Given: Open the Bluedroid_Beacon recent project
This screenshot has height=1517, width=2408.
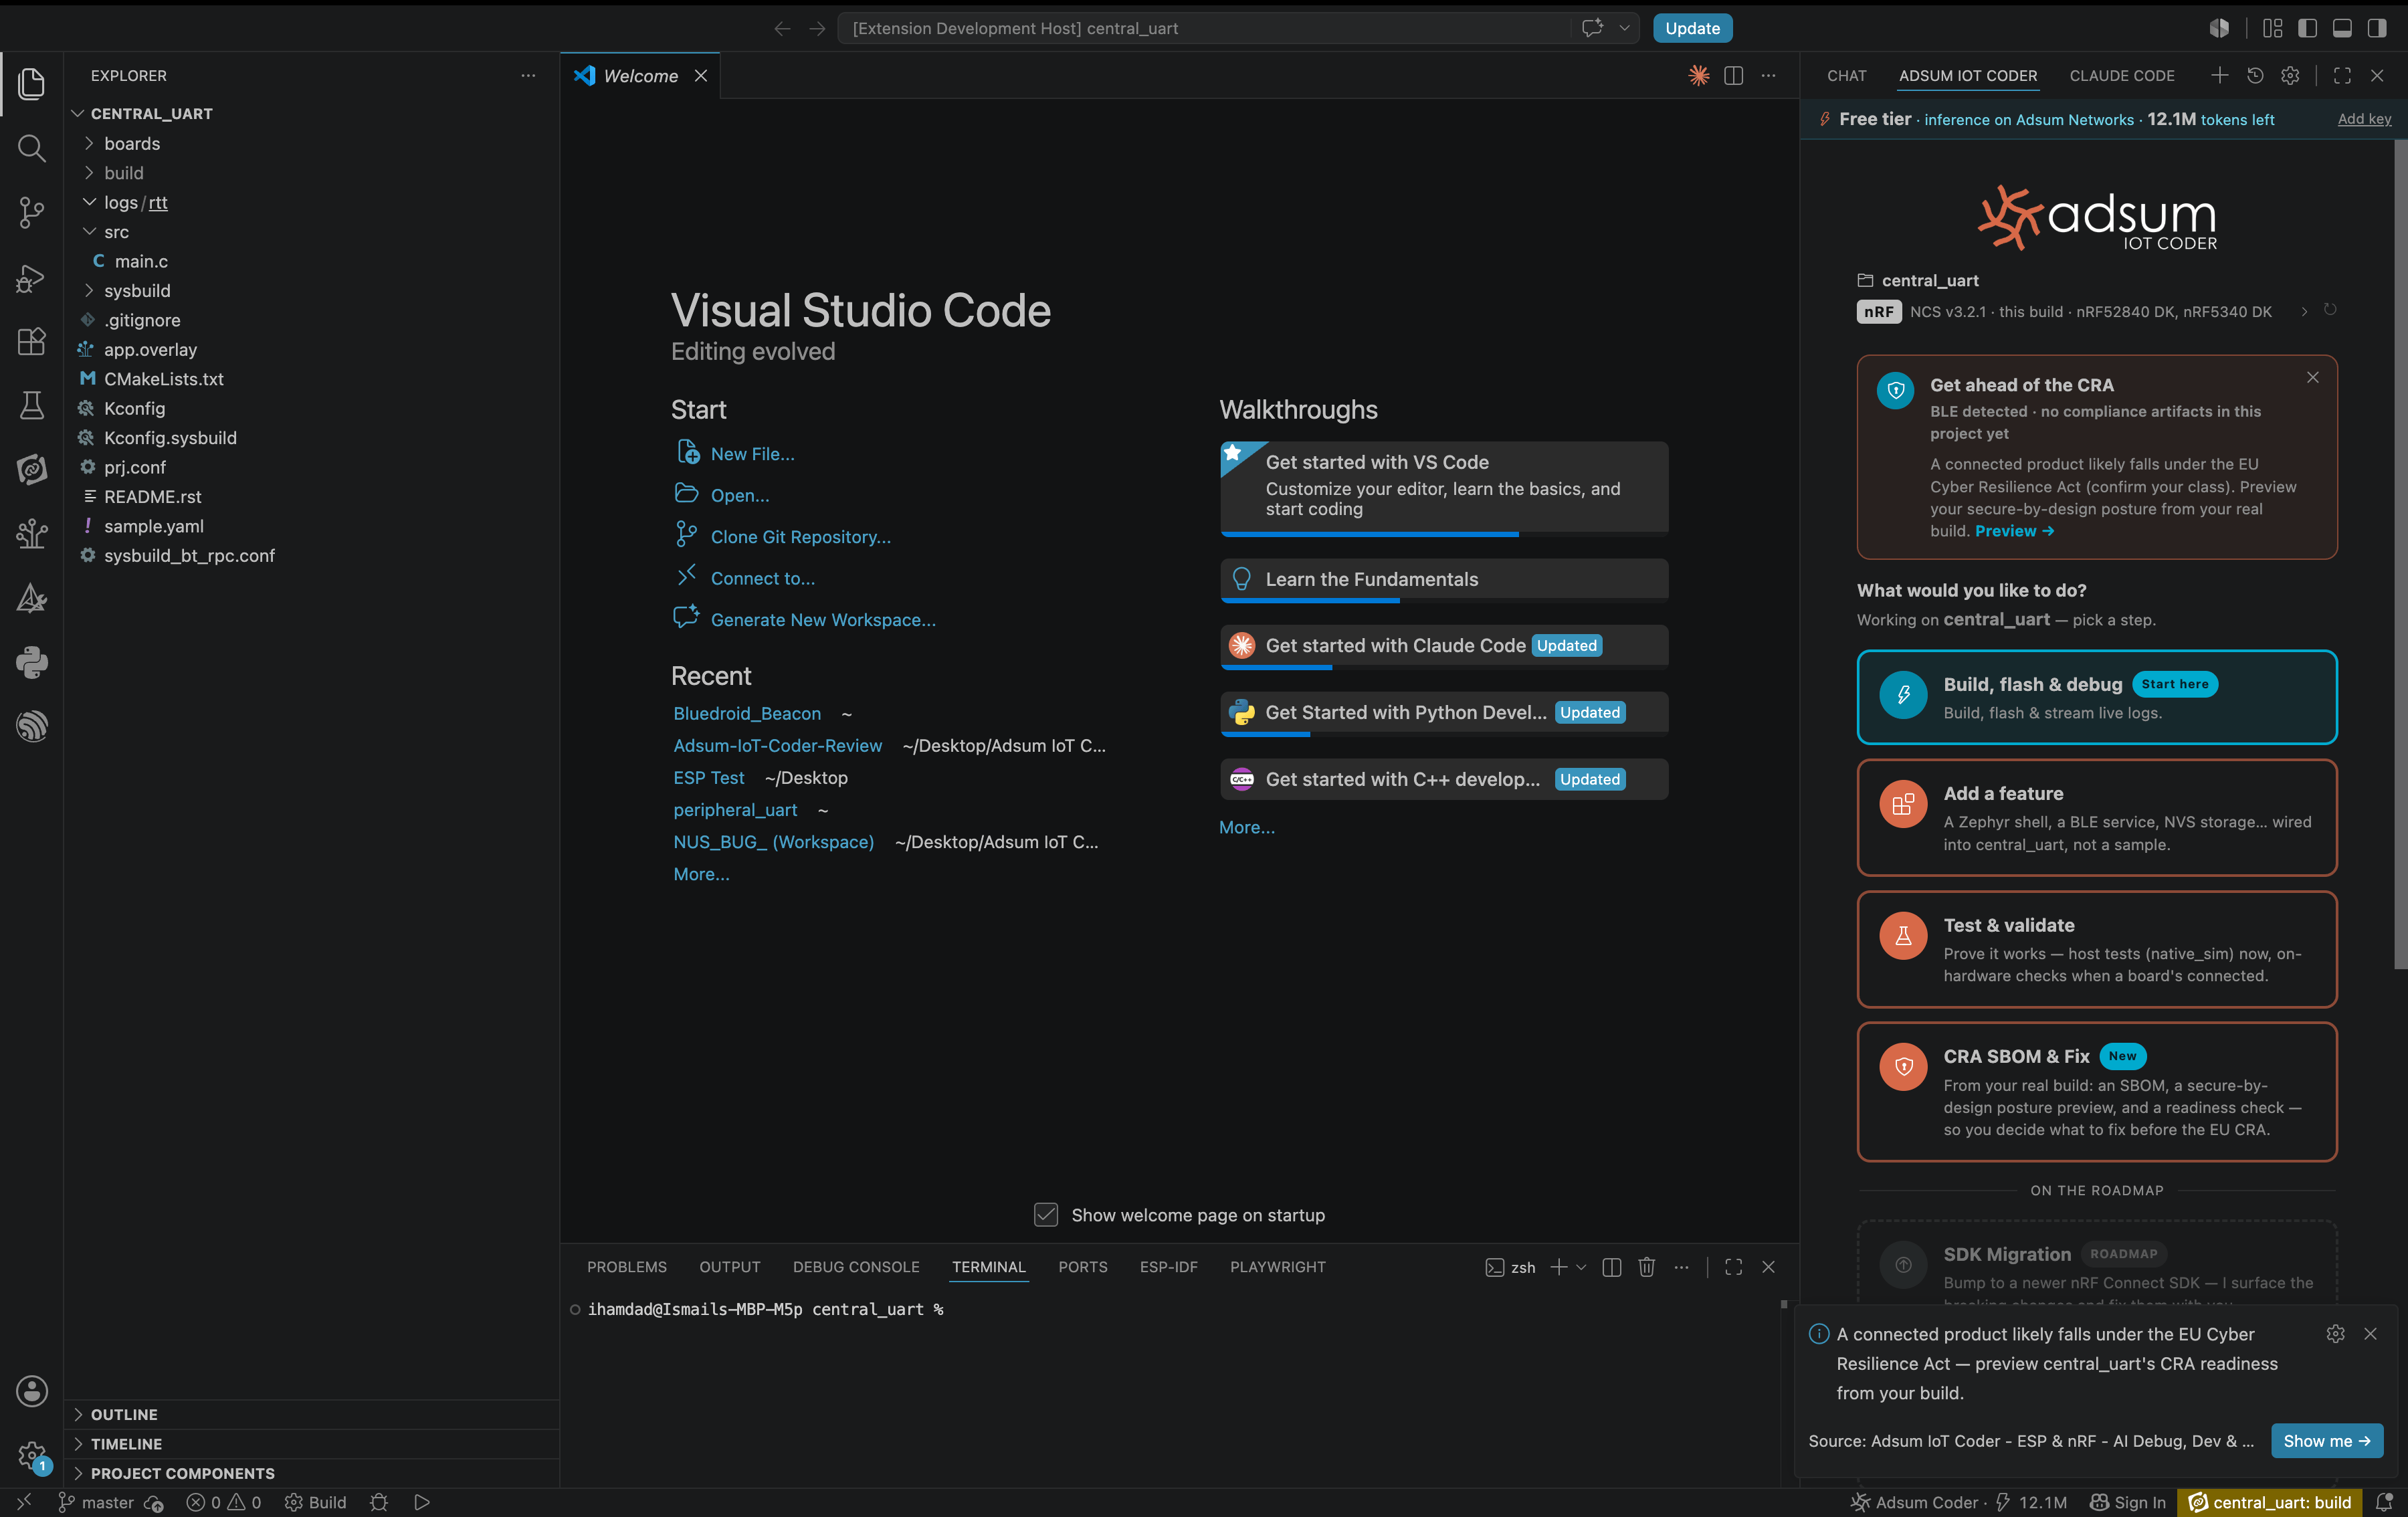Looking at the screenshot, I should 747,713.
